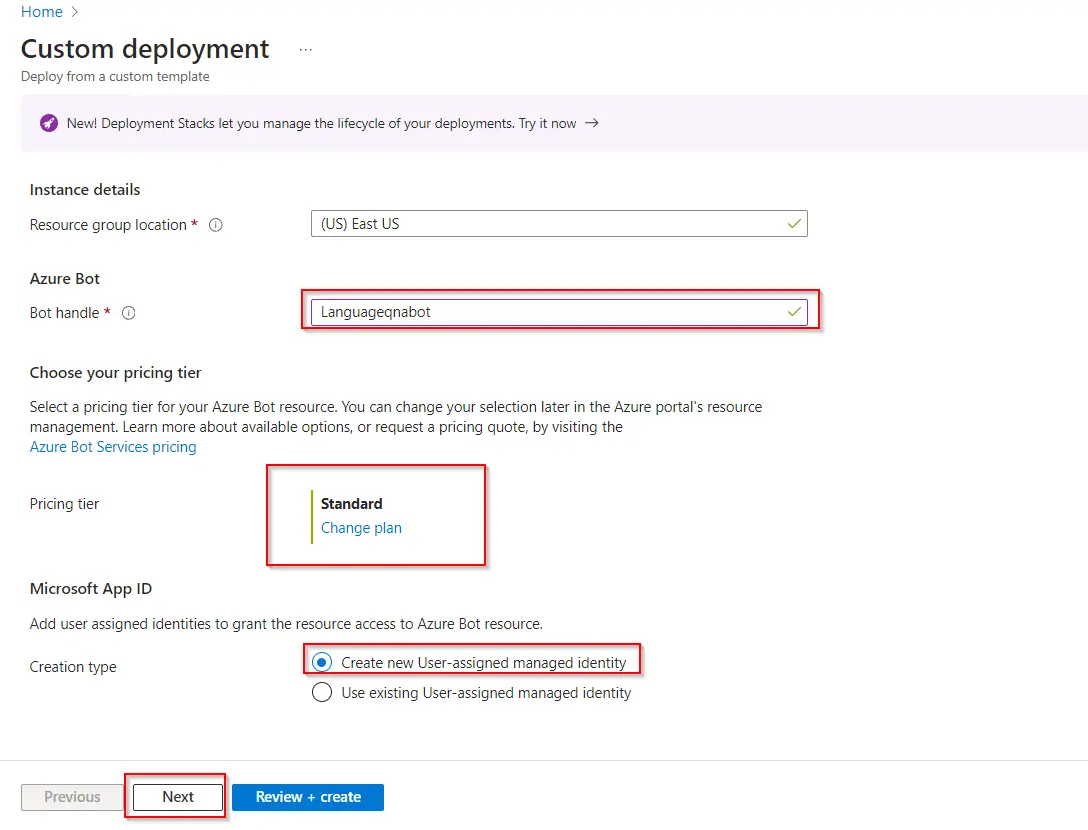Image resolution: width=1088 pixels, height=830 pixels.
Task: Open the ellipsis menu beside Custom deployment
Action: (305, 49)
